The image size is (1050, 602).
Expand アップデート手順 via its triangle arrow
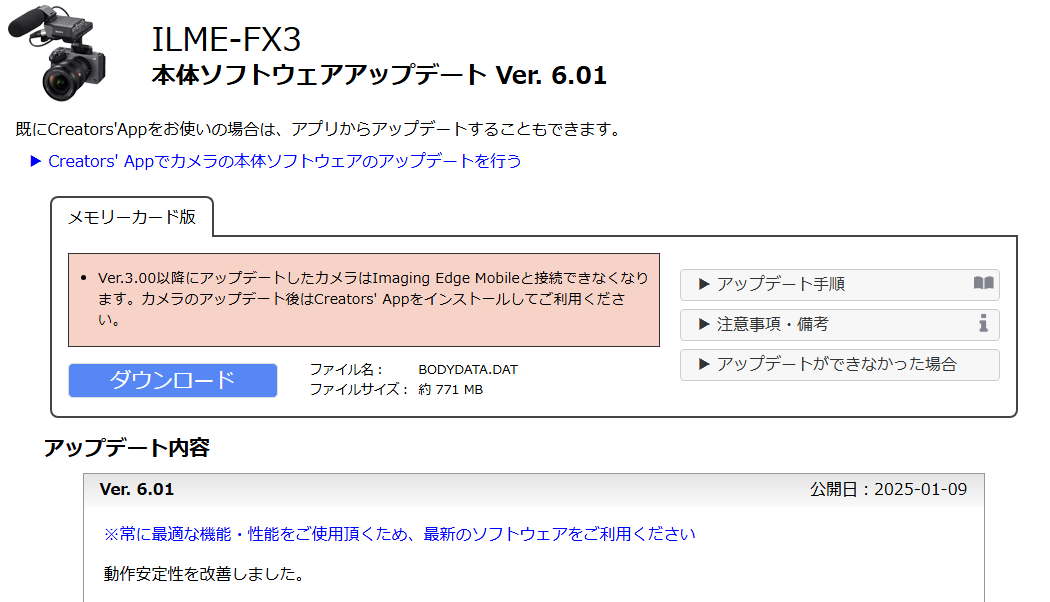coord(704,284)
